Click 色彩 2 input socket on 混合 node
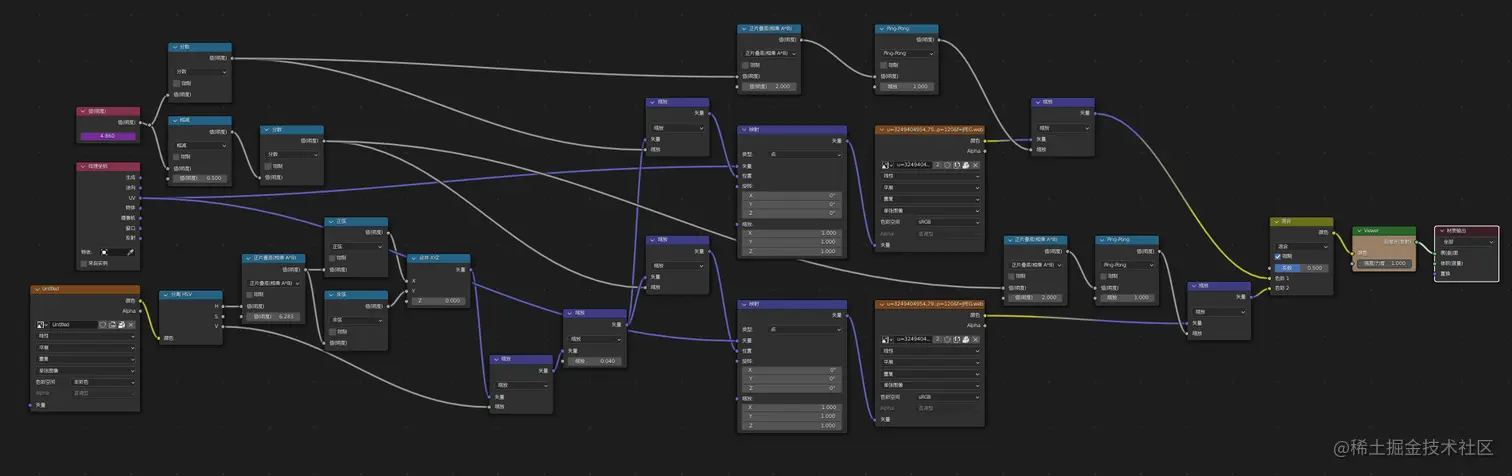 click(1270, 288)
